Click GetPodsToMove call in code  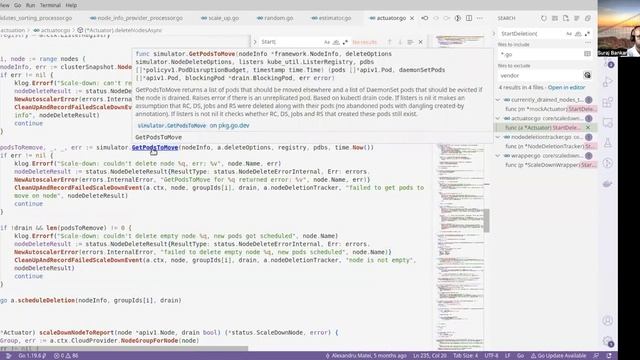point(155,147)
